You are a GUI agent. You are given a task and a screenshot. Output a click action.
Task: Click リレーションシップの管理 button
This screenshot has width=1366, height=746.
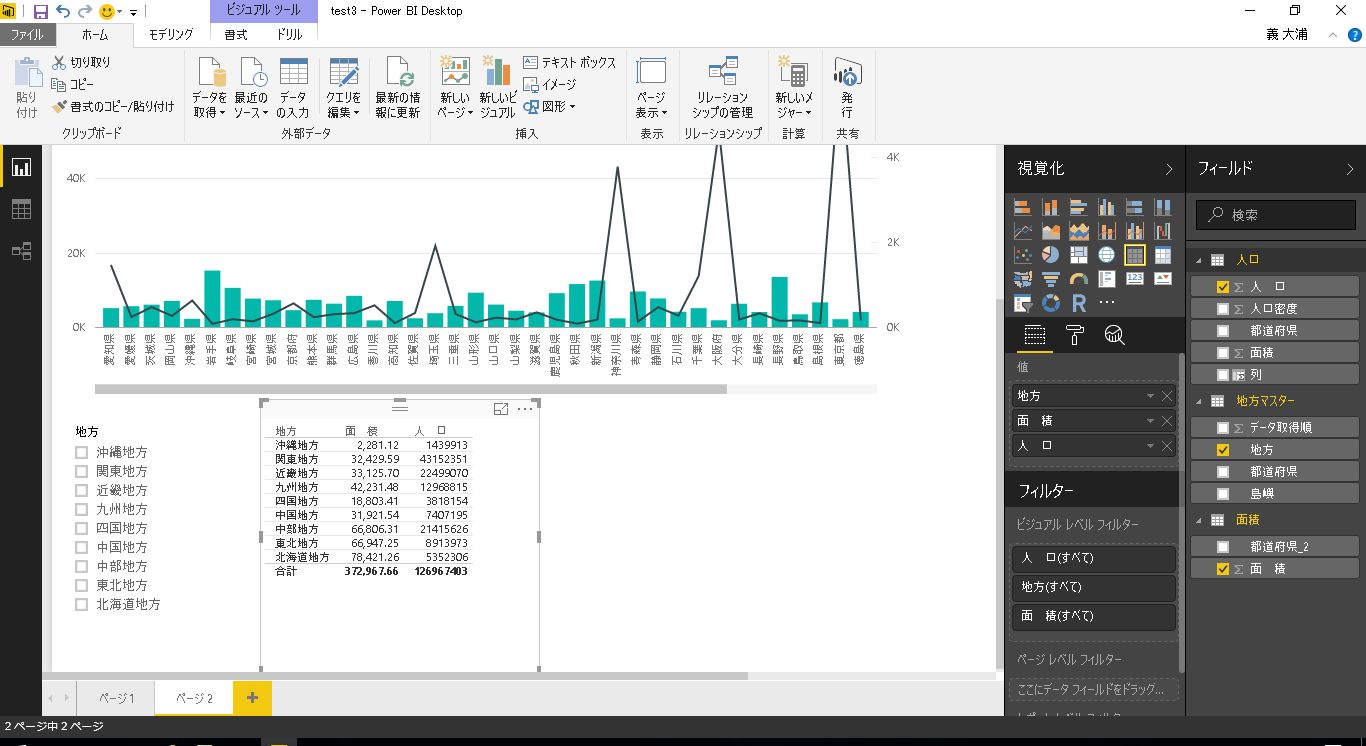(x=723, y=88)
